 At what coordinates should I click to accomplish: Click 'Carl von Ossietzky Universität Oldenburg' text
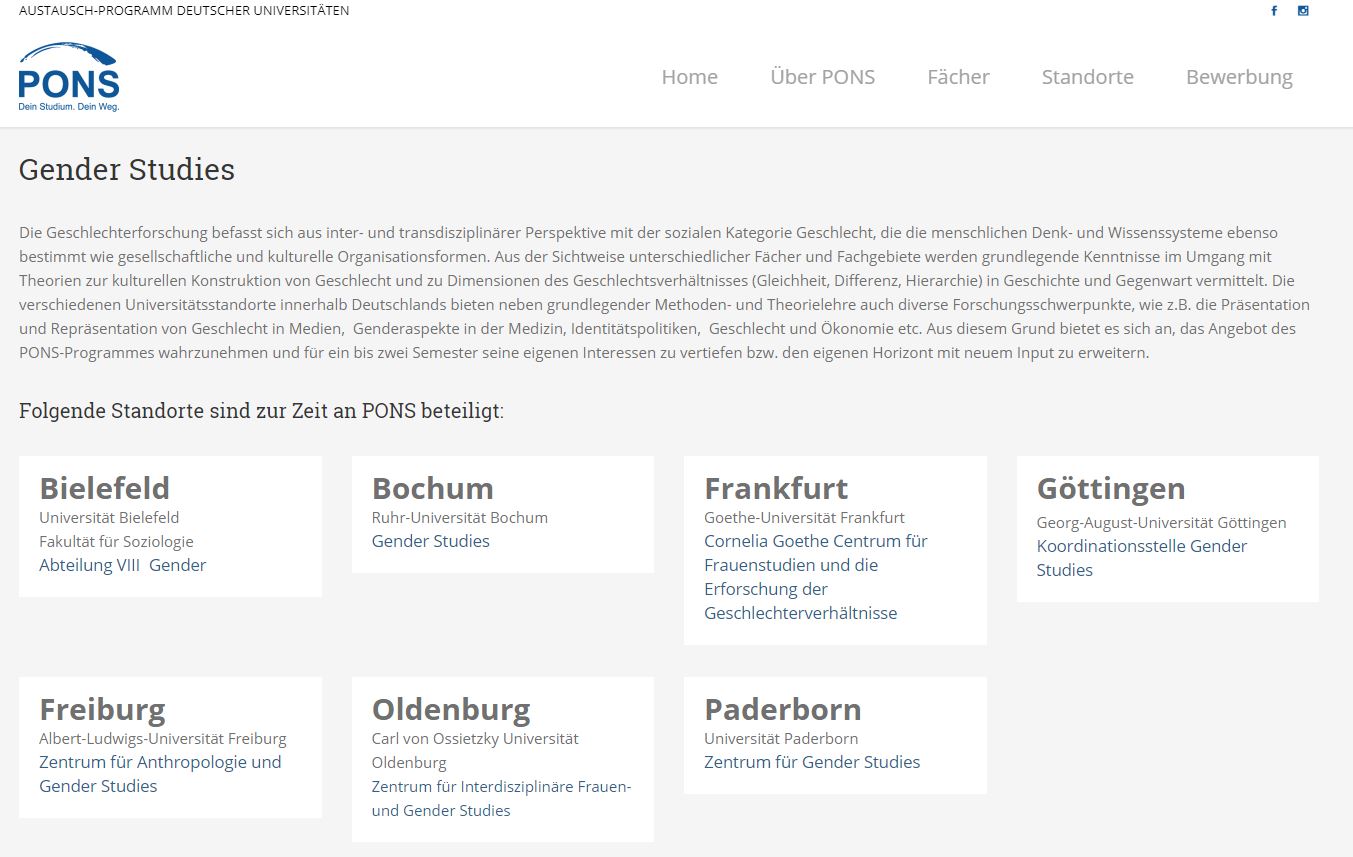[475, 750]
